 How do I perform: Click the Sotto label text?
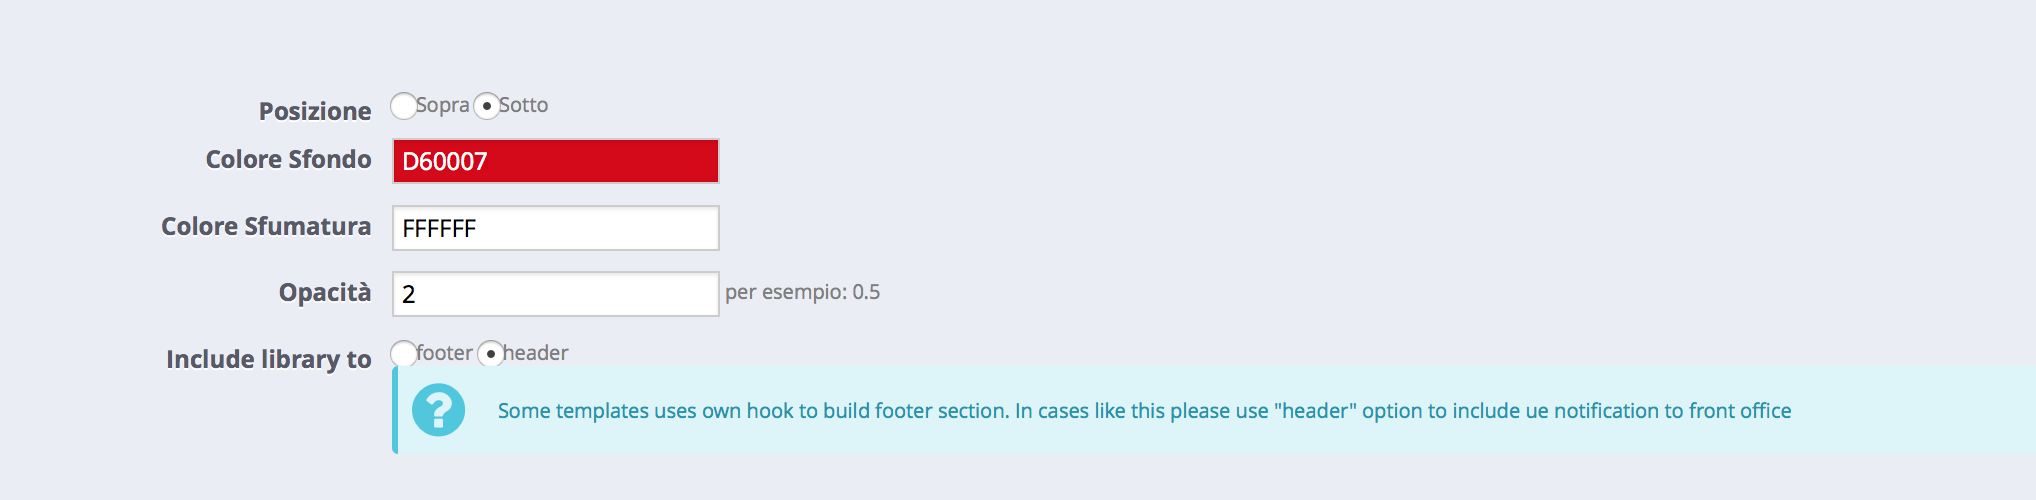click(524, 105)
